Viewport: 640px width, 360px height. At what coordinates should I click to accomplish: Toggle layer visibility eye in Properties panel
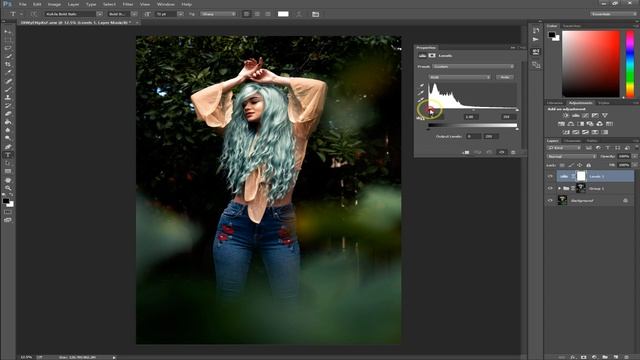point(501,152)
